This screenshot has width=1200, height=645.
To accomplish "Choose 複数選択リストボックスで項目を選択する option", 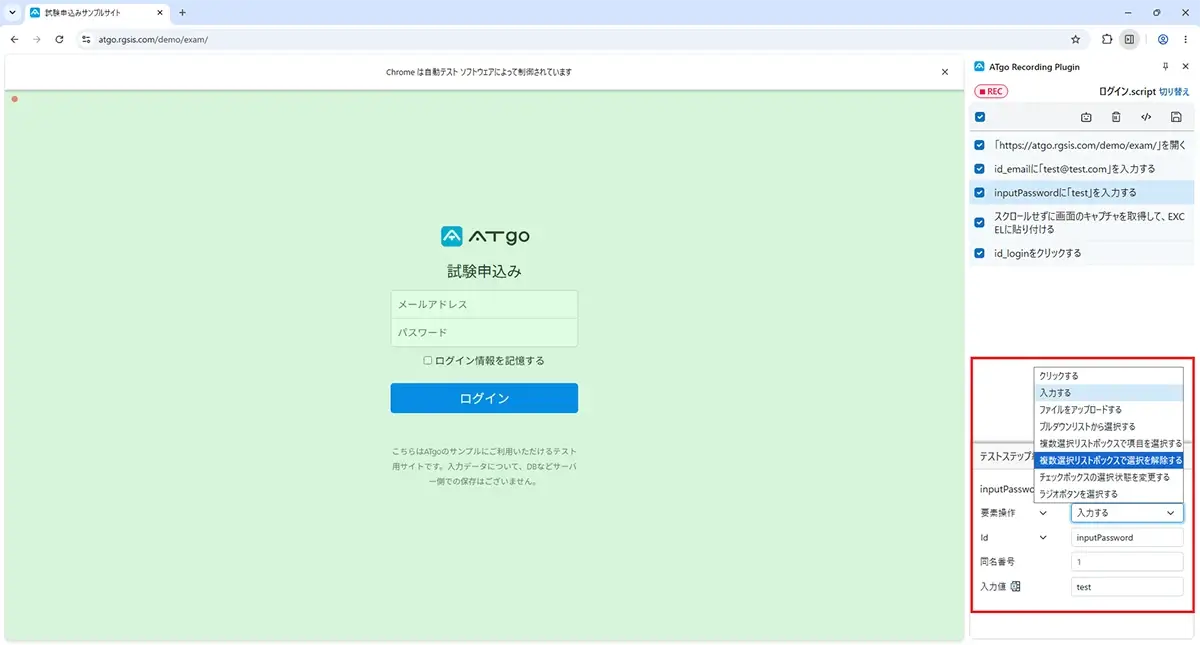I will click(x=1109, y=443).
